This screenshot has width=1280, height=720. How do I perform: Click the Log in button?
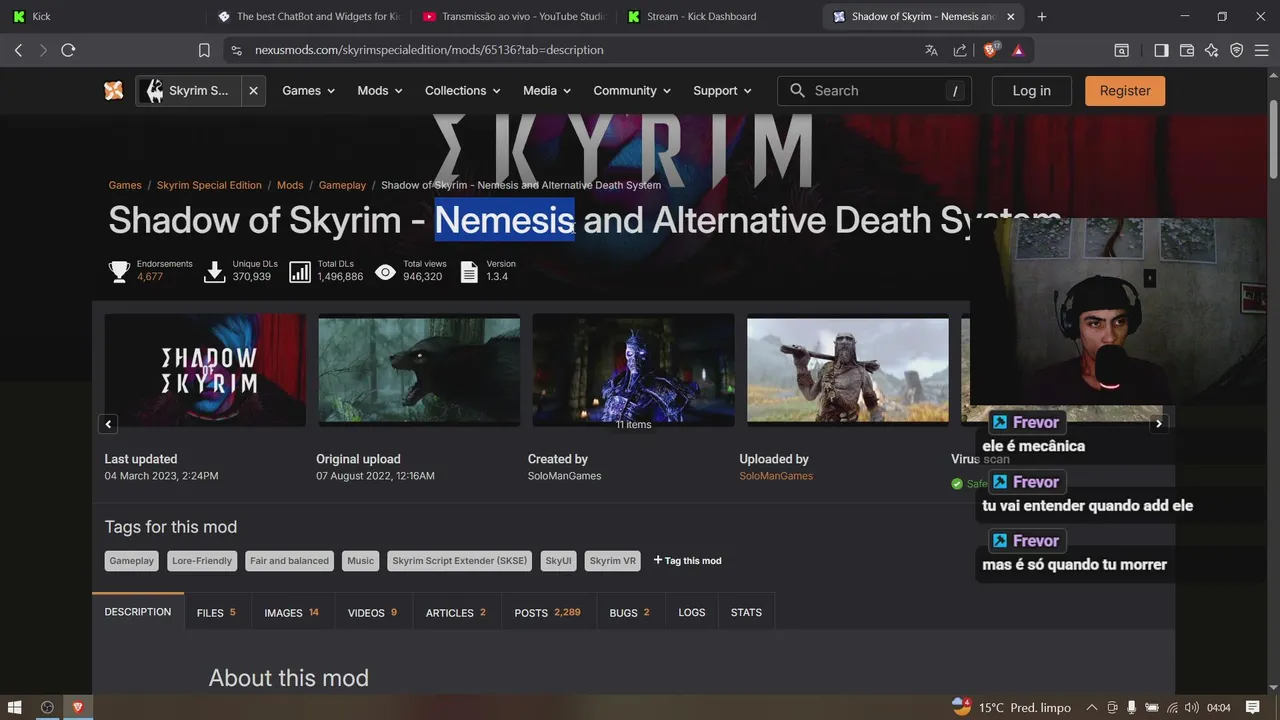click(x=1031, y=91)
